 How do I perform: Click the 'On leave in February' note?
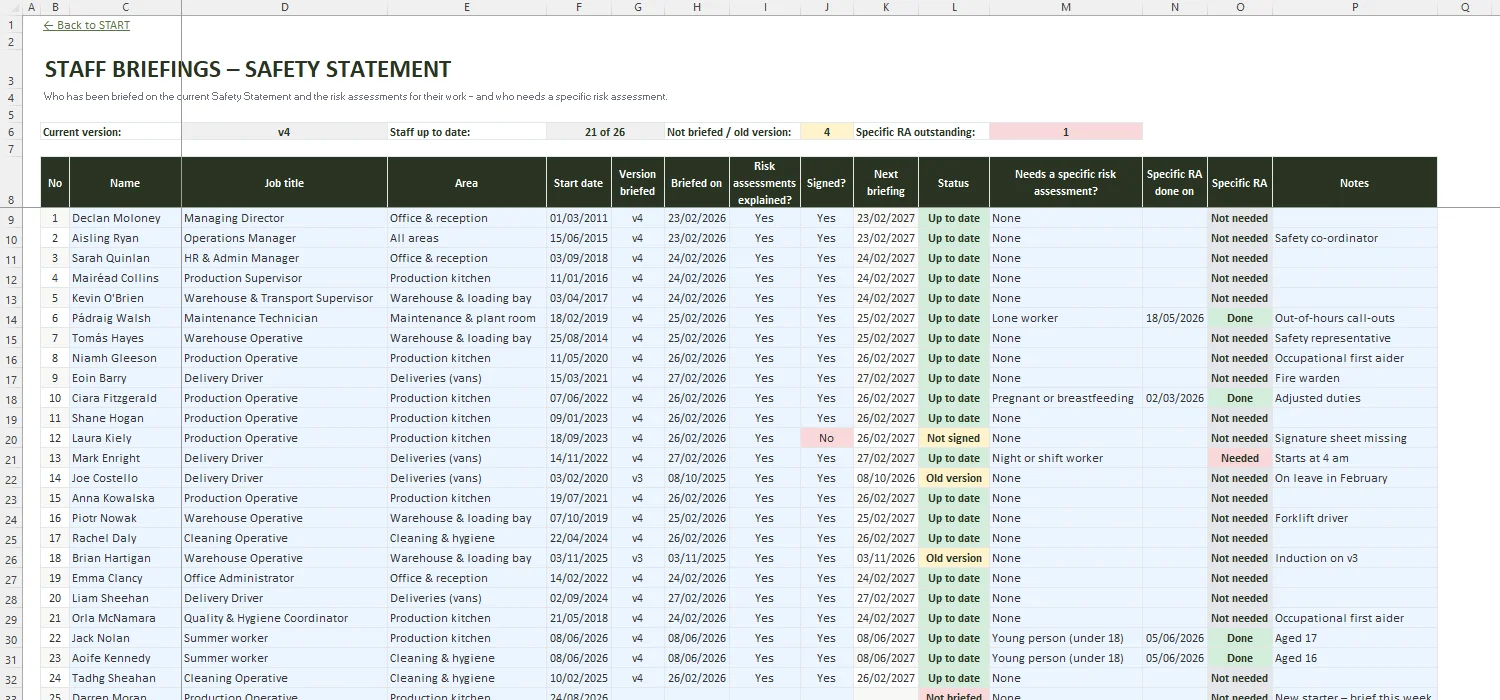[1354, 478]
